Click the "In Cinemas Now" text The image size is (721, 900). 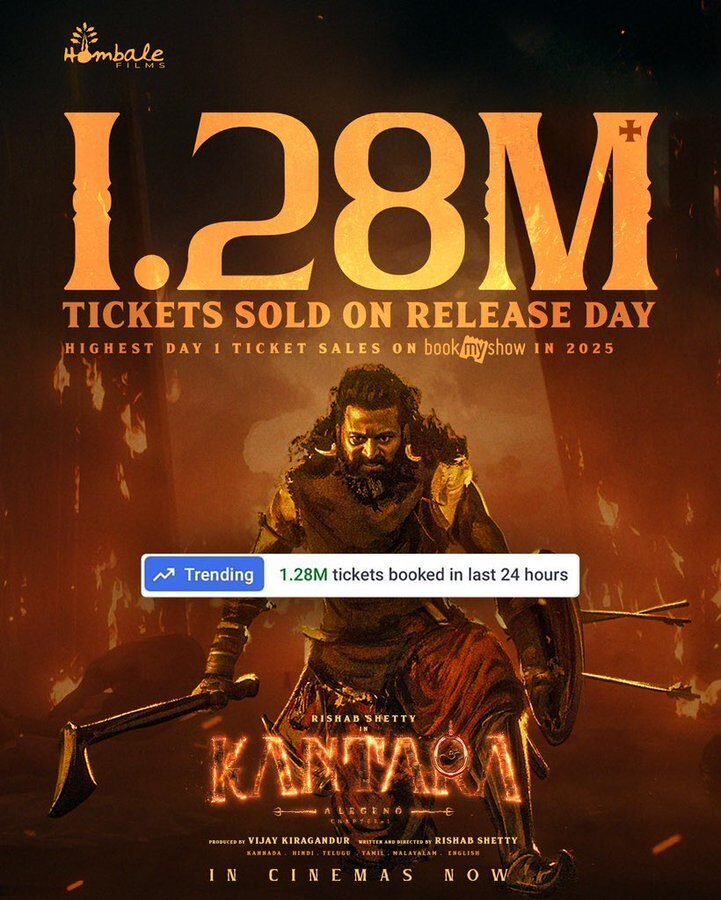click(360, 875)
